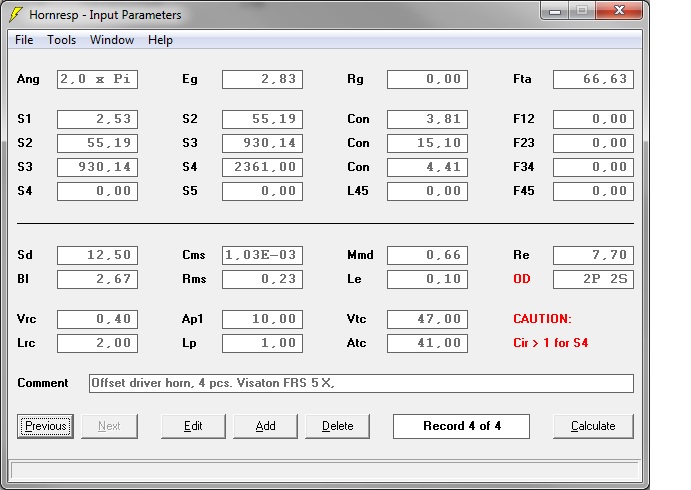
Task: Click the Rg input field
Action: coord(427,79)
